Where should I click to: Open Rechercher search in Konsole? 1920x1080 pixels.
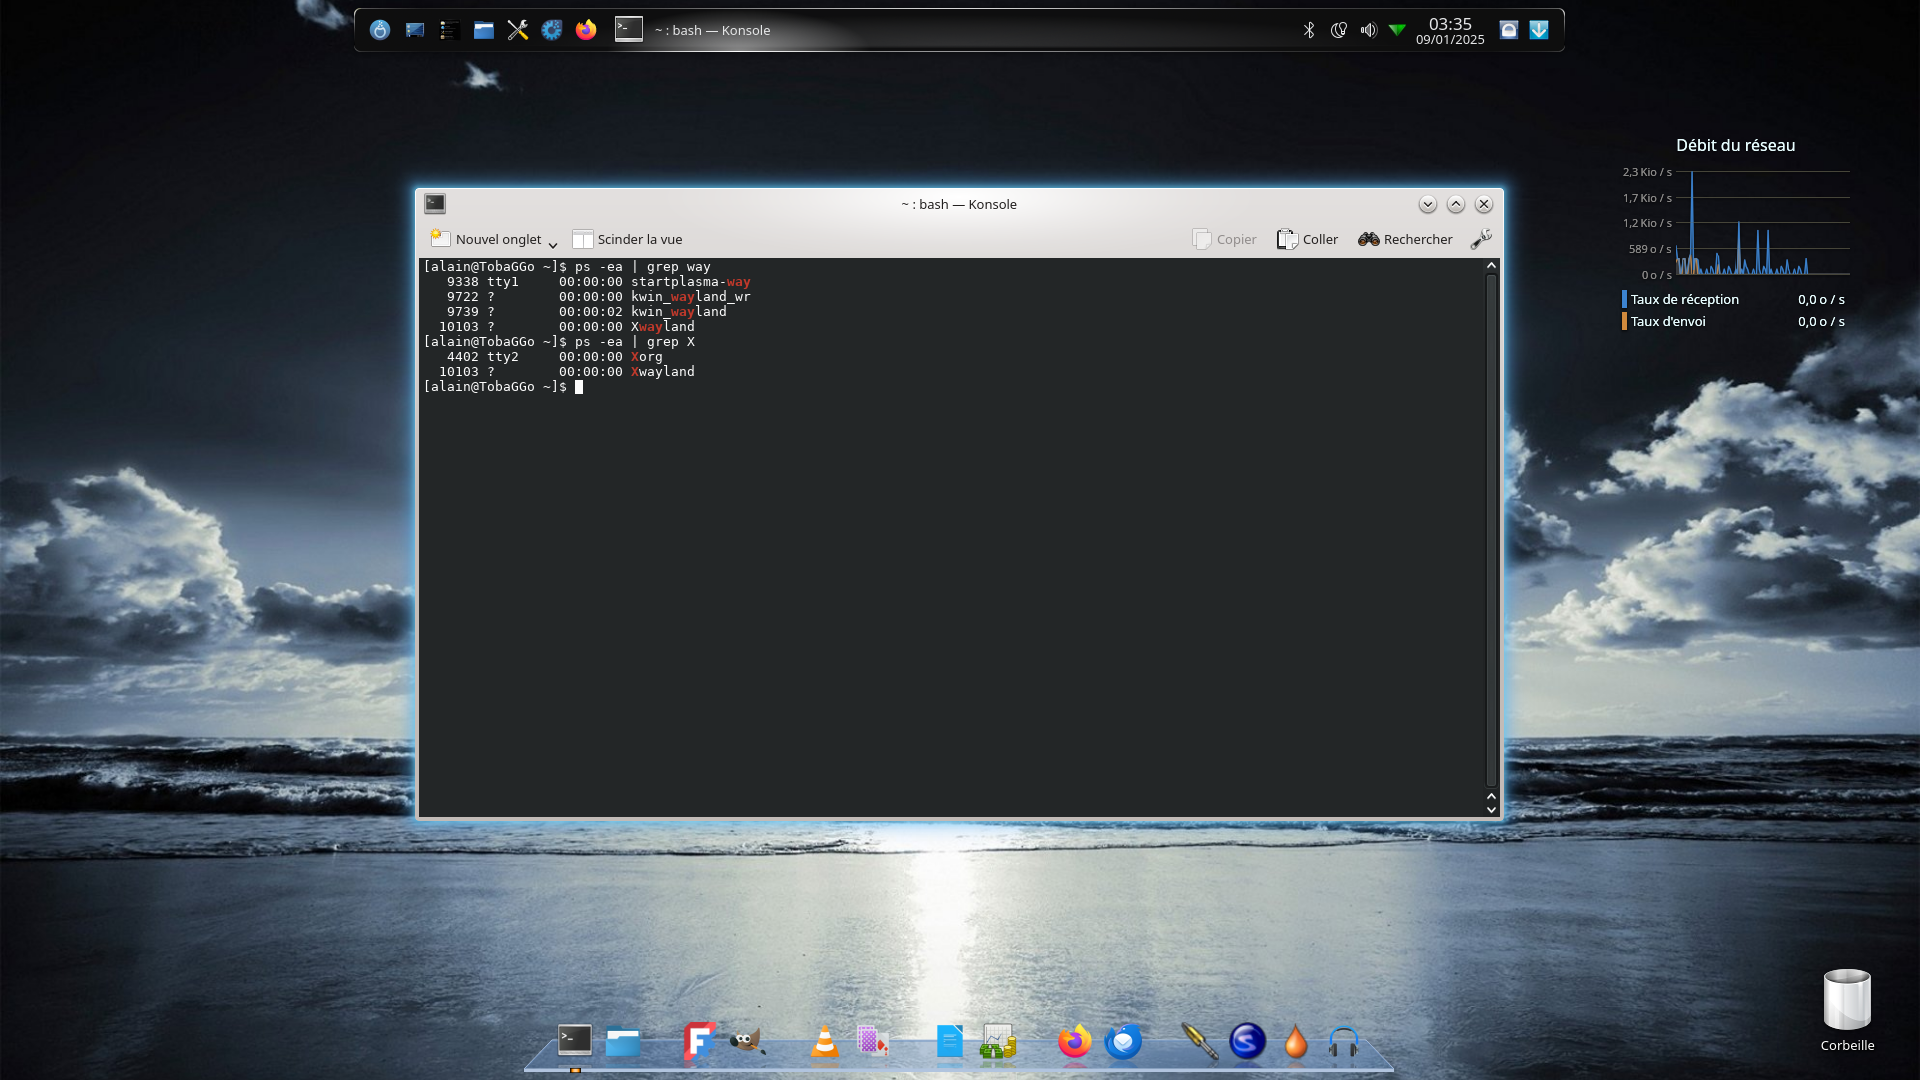click(x=1405, y=239)
